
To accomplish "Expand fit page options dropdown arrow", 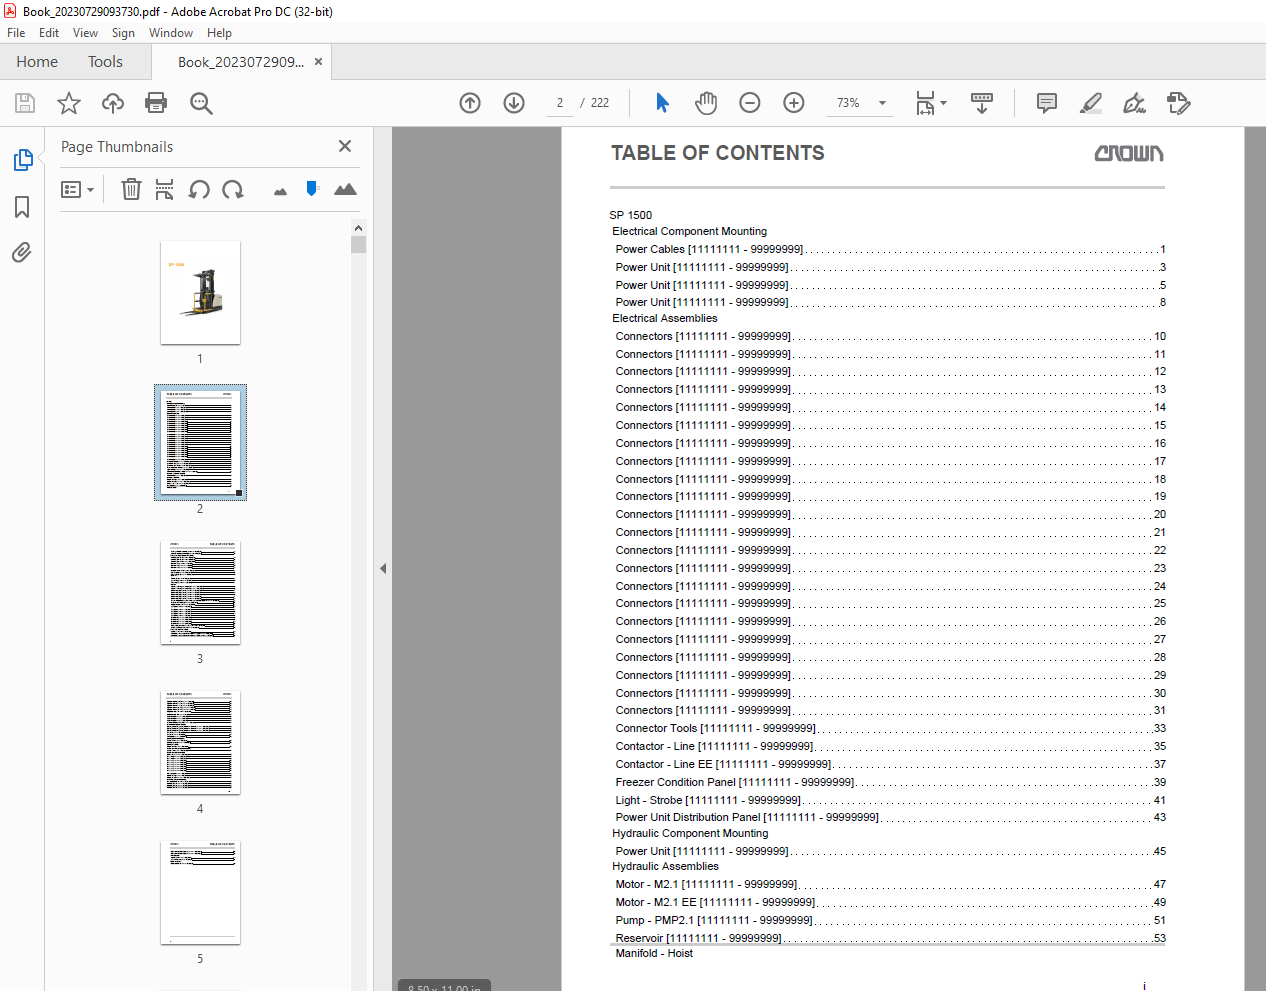I will (943, 103).
